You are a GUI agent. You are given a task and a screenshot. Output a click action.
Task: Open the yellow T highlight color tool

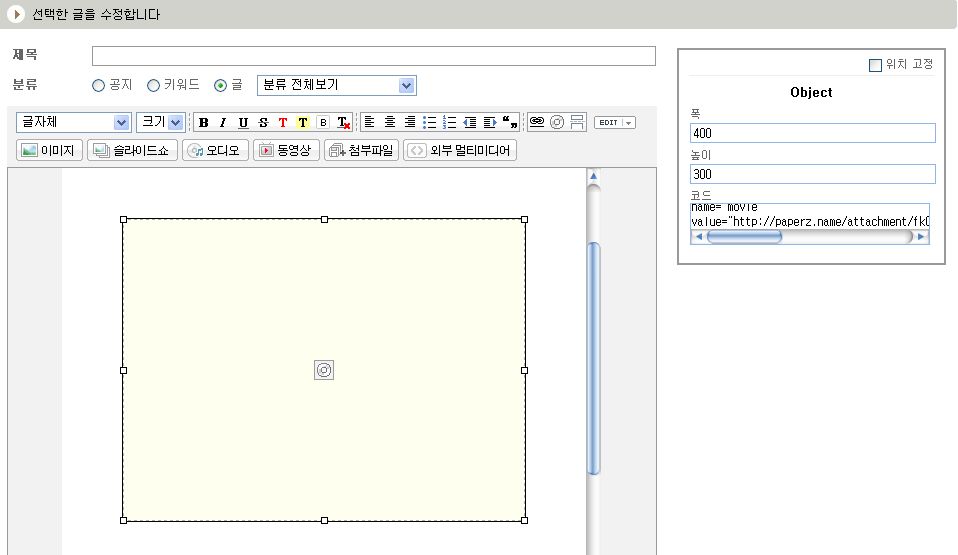click(302, 122)
